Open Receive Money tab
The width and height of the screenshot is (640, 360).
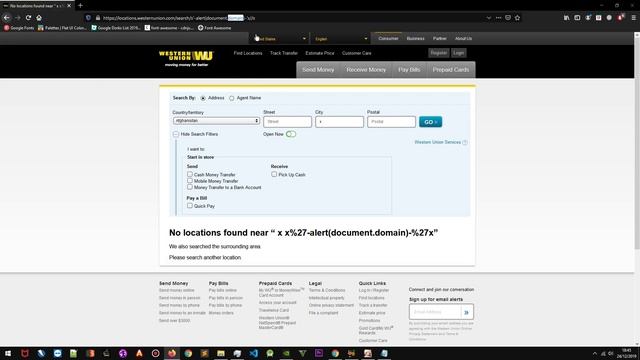click(366, 70)
